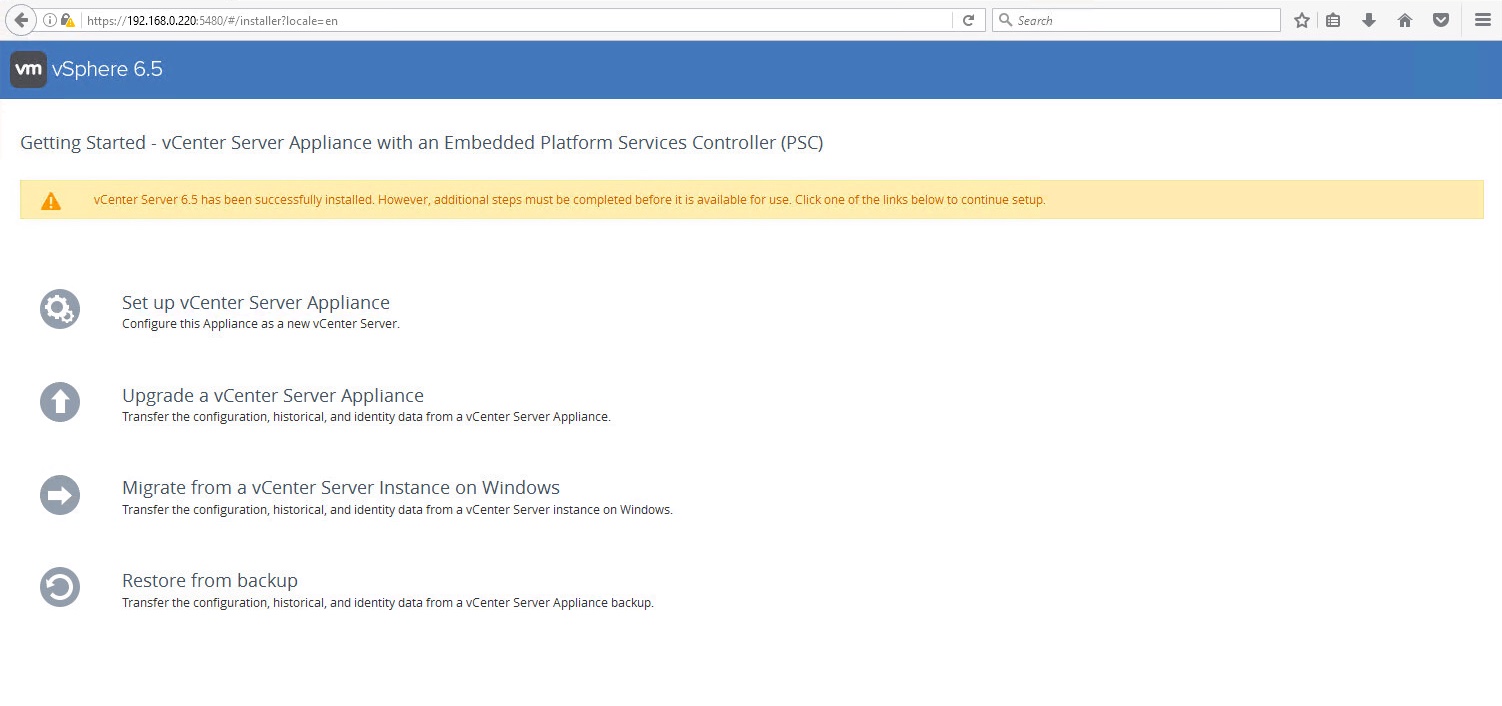
Task: Click the right-arrow Migrate icon
Action: [x=60, y=495]
